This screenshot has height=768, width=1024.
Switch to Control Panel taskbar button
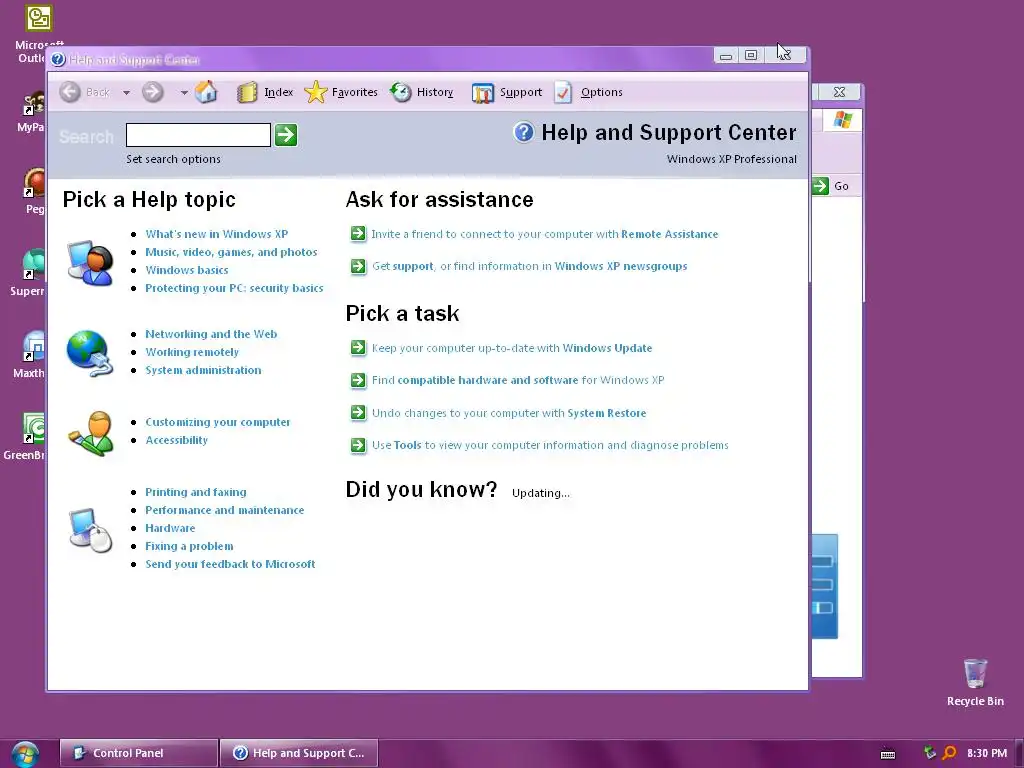coord(138,753)
